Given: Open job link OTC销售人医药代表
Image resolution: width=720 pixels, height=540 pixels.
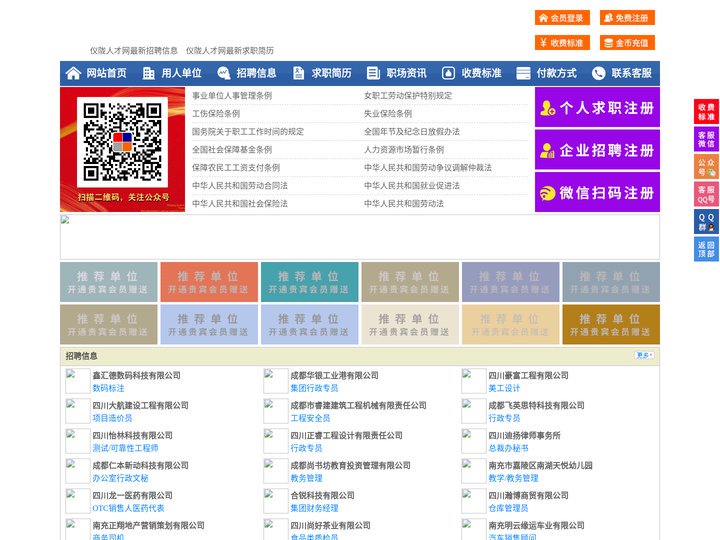Looking at the screenshot, I should [128, 508].
